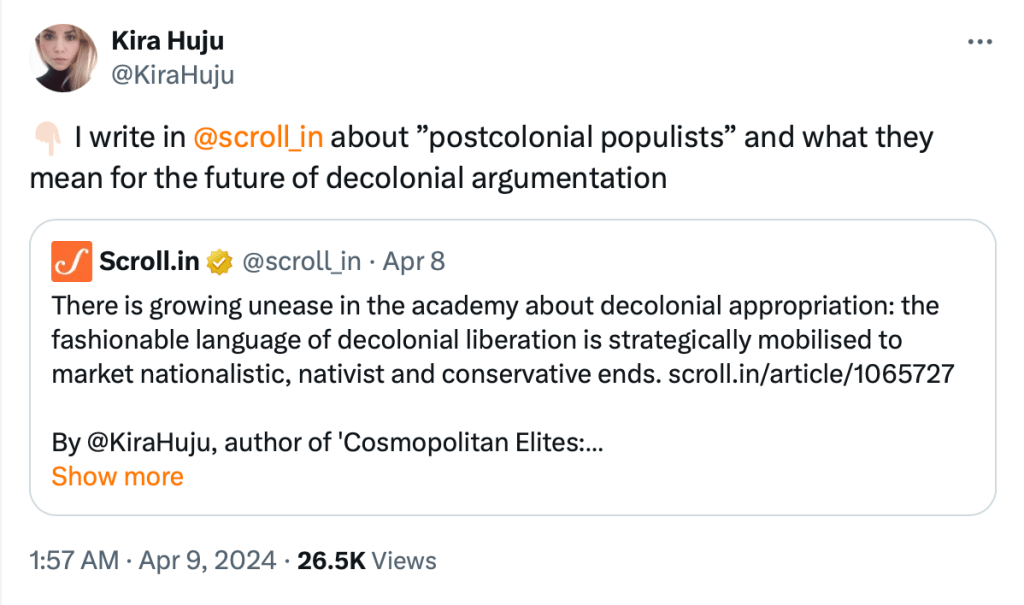The height and width of the screenshot is (605, 1024).
Task: Click the gold verified badge next to Scroll.in
Action: [x=218, y=262]
